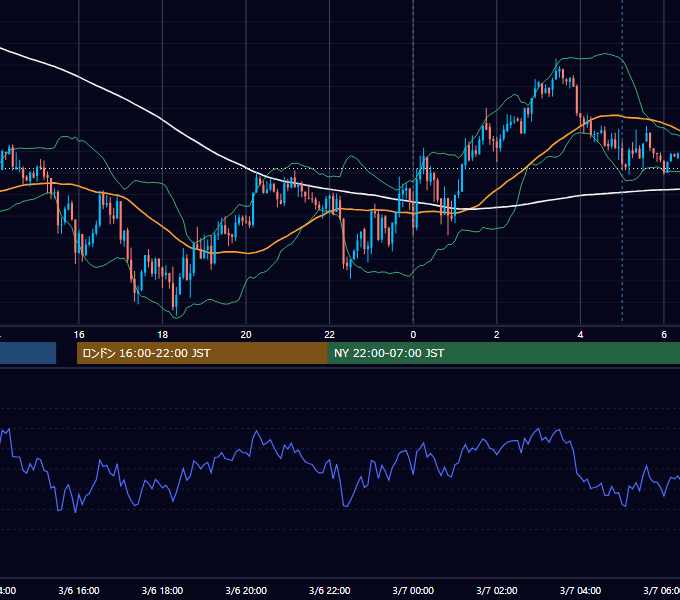Click the blue session bar before London
The height and width of the screenshot is (600, 680).
click(28, 353)
